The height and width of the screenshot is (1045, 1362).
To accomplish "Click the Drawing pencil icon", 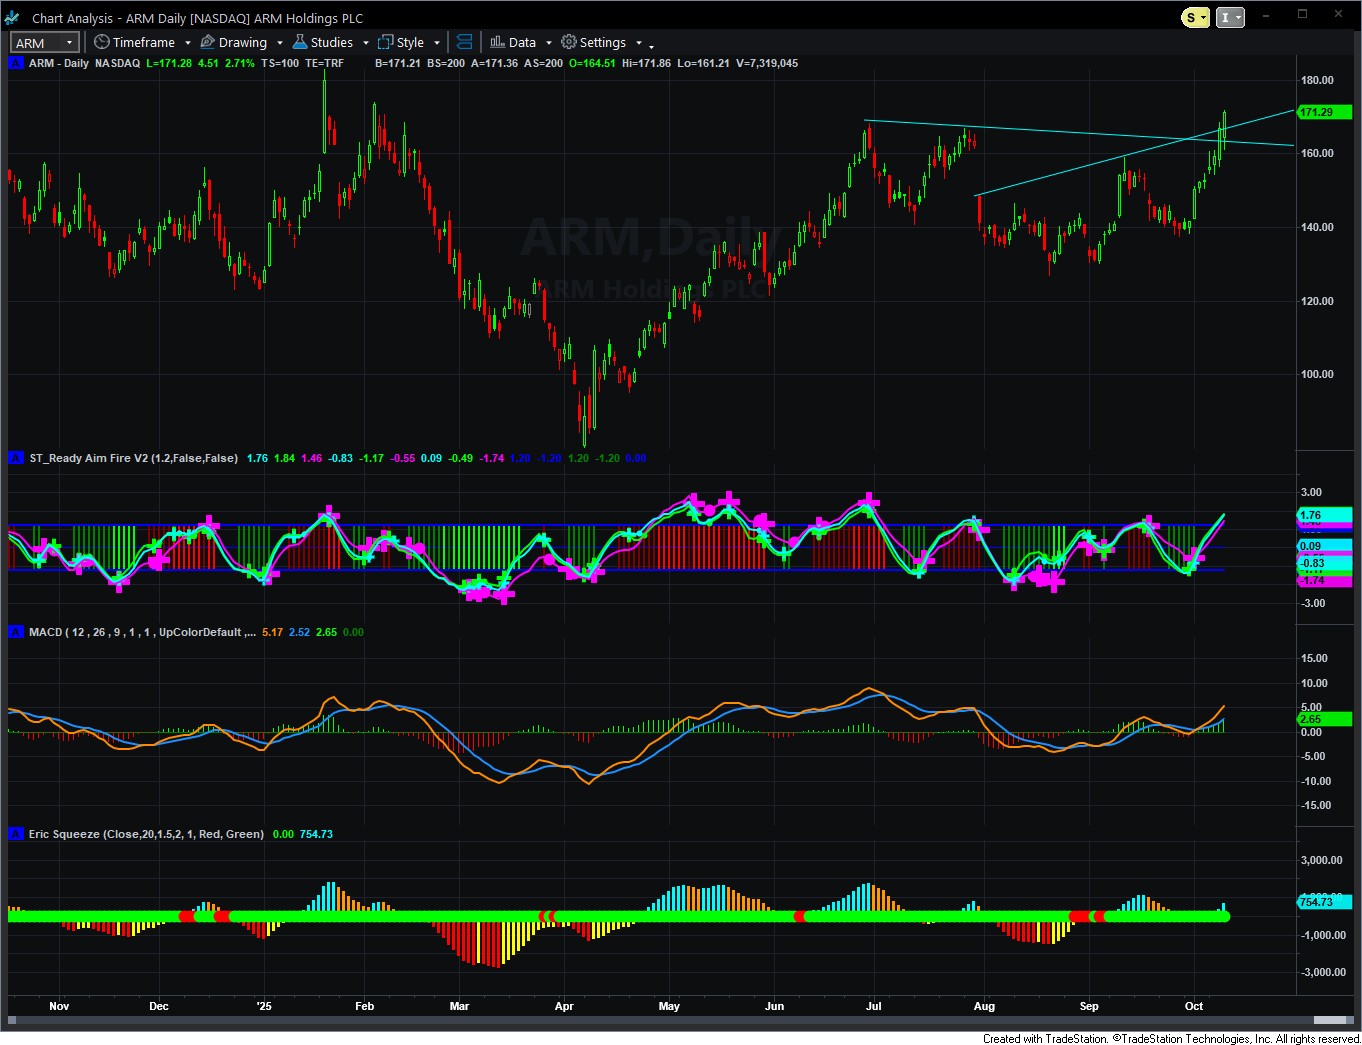I will [x=208, y=42].
